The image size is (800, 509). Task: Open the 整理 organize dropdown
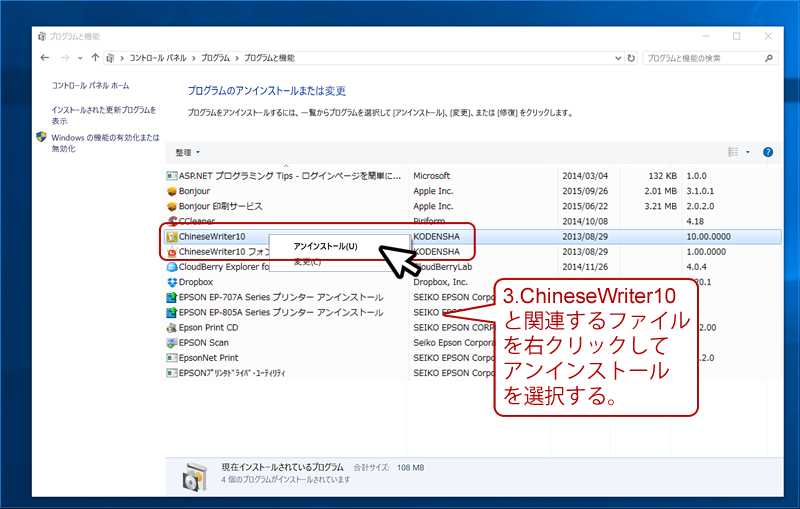tap(188, 152)
